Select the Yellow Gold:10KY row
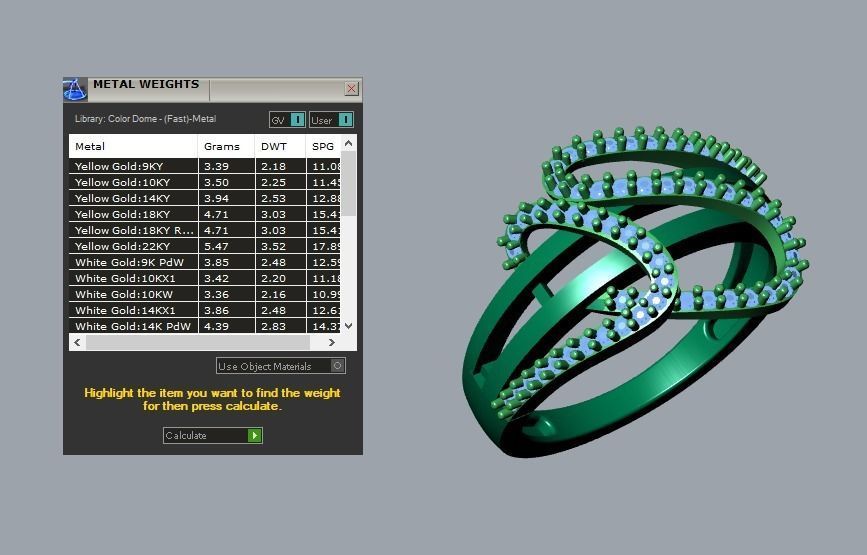Viewport: 867px width, 555px height. 205,182
